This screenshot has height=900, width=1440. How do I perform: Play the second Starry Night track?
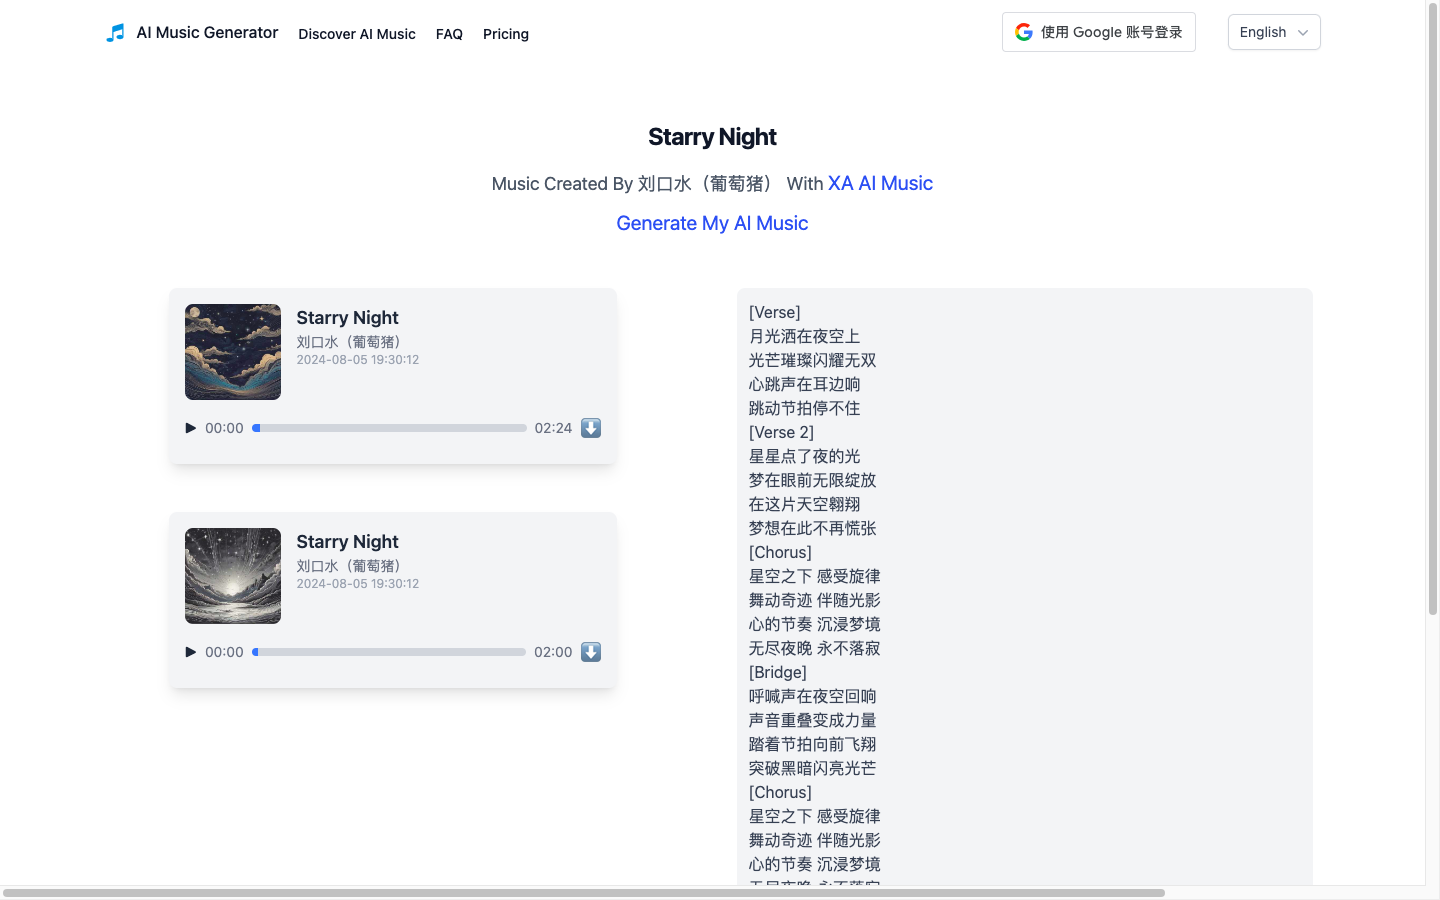[x=191, y=652]
